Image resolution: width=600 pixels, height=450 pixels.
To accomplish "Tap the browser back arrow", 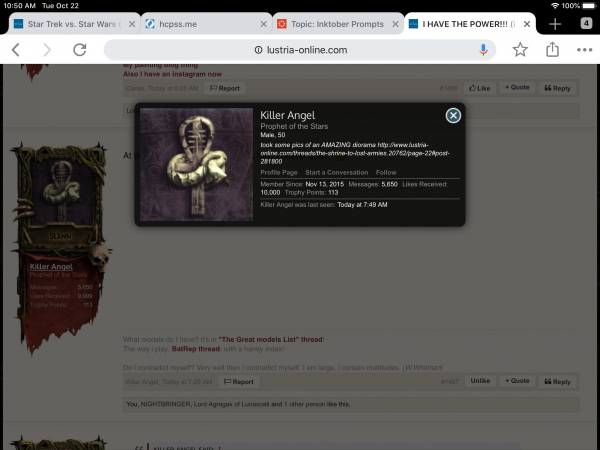I will [16, 49].
